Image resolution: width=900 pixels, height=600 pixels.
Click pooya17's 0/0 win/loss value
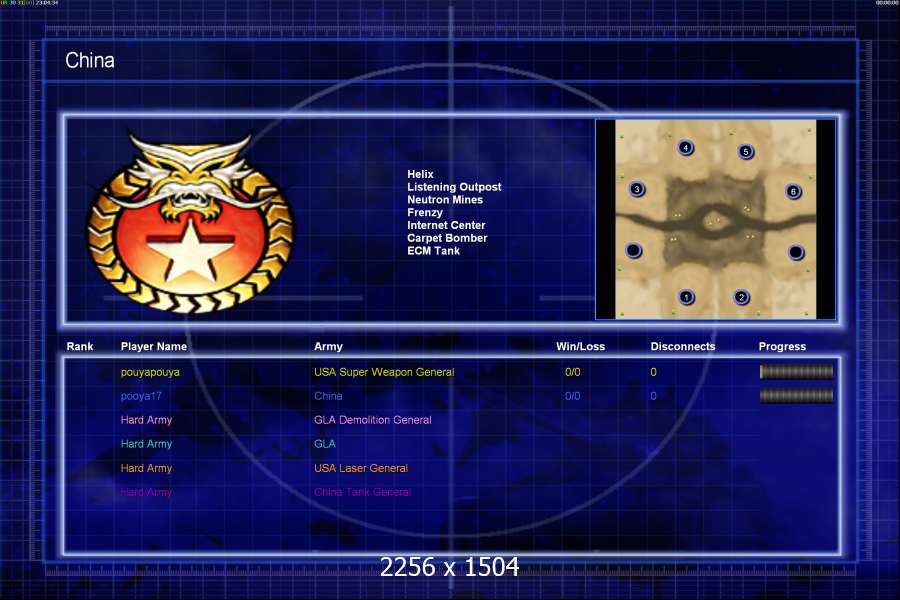573,396
